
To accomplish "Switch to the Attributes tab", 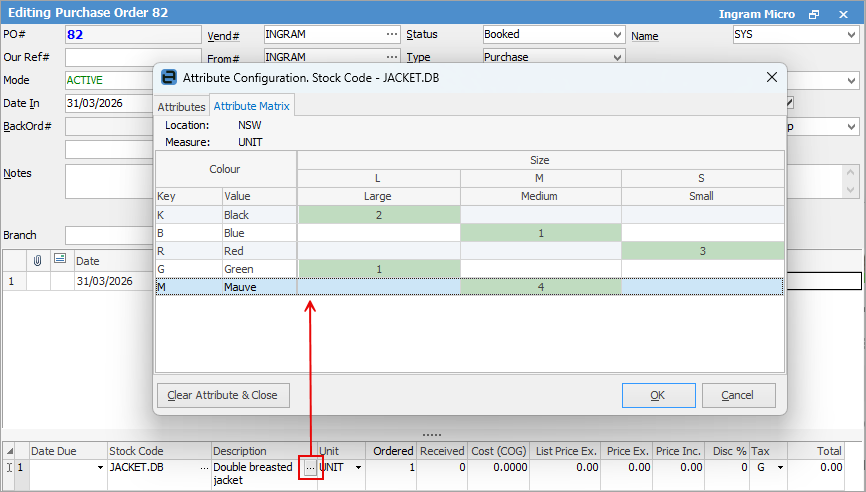I will [181, 106].
